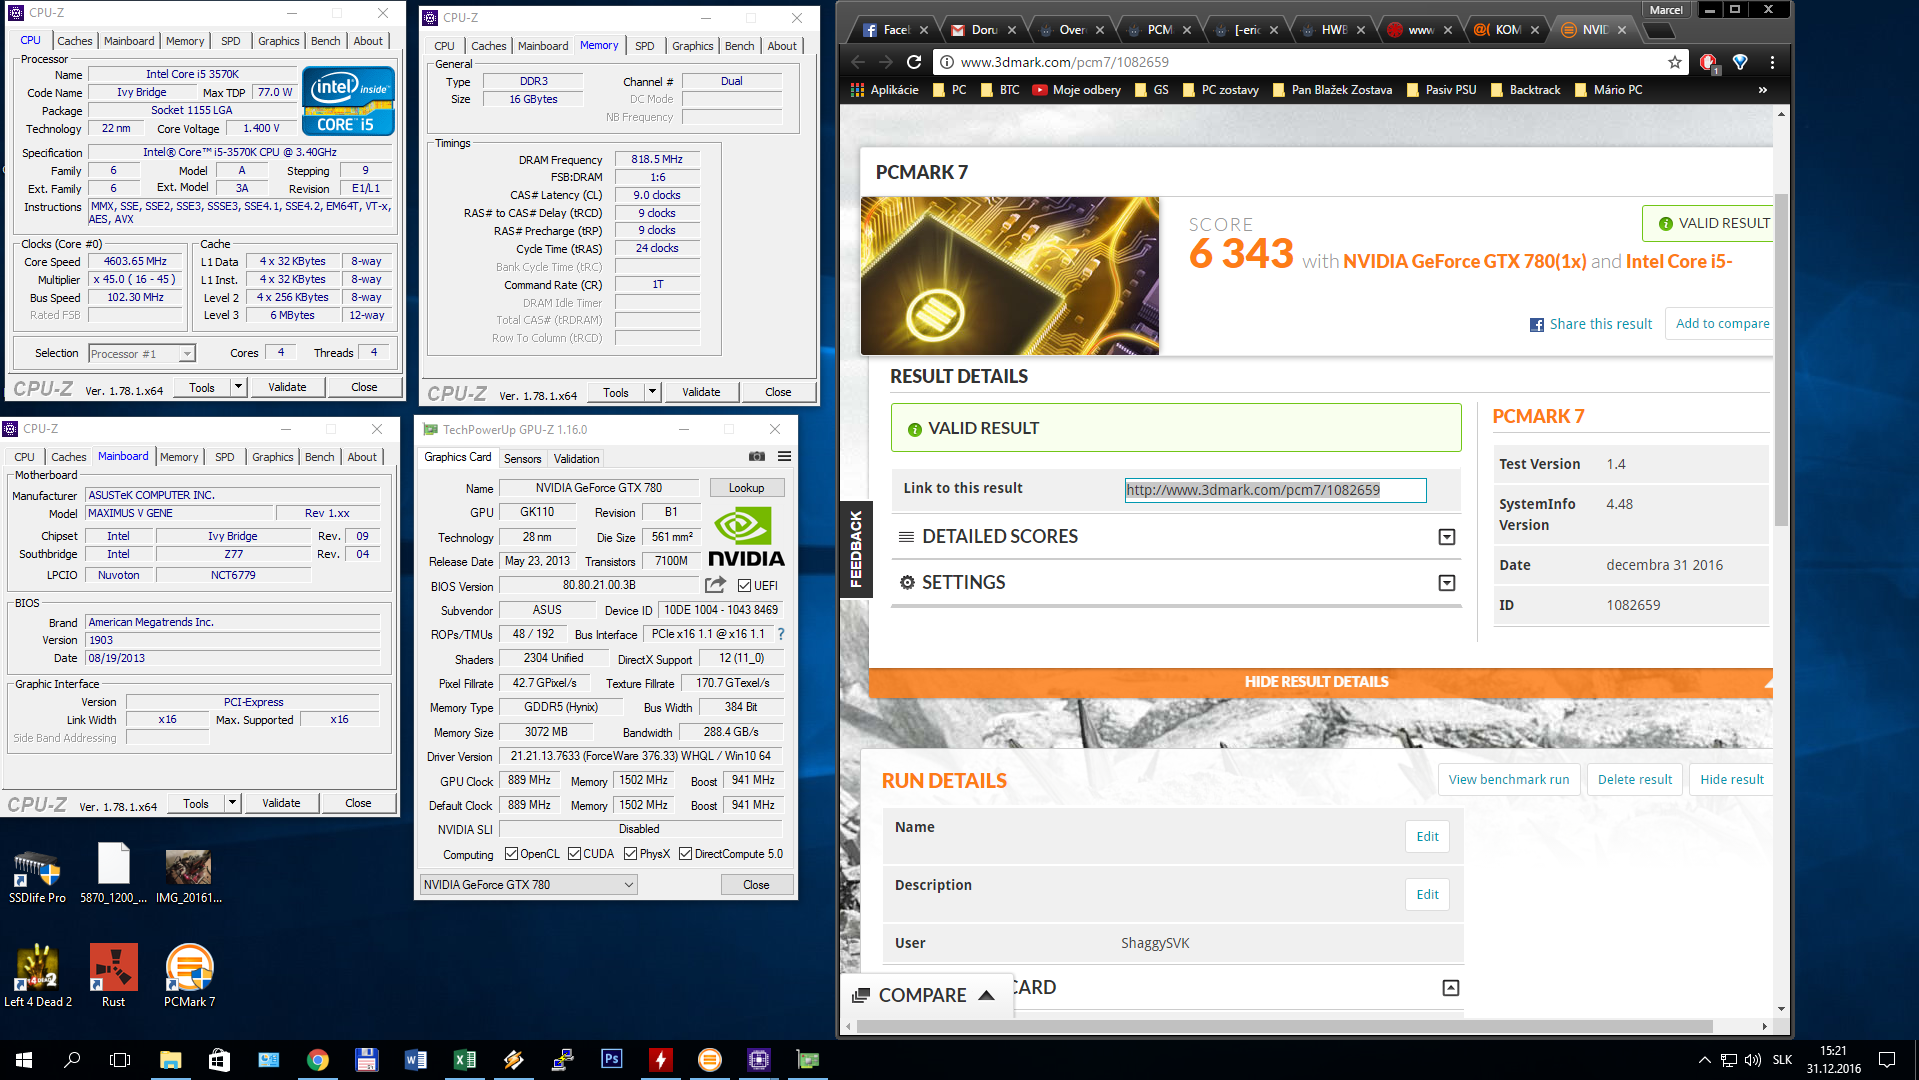The width and height of the screenshot is (1919, 1080).
Task: Click the scroll-down arrow of the page scrollbar
Action: pyautogui.click(x=1781, y=1009)
